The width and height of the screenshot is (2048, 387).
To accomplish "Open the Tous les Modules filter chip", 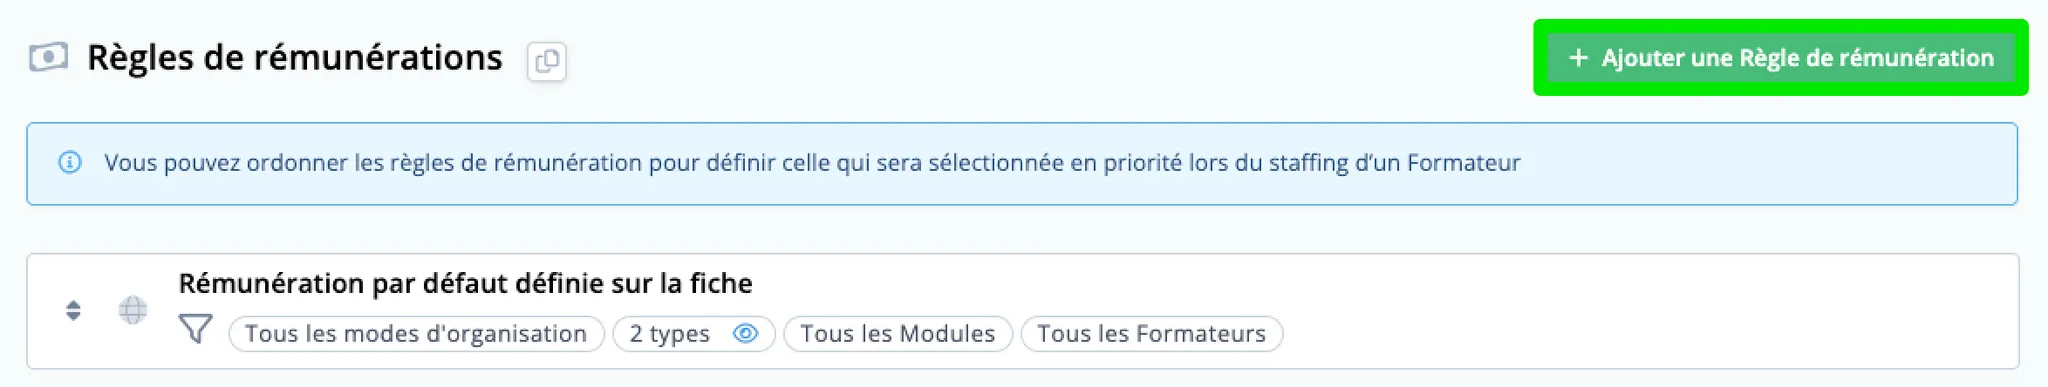I will [898, 333].
